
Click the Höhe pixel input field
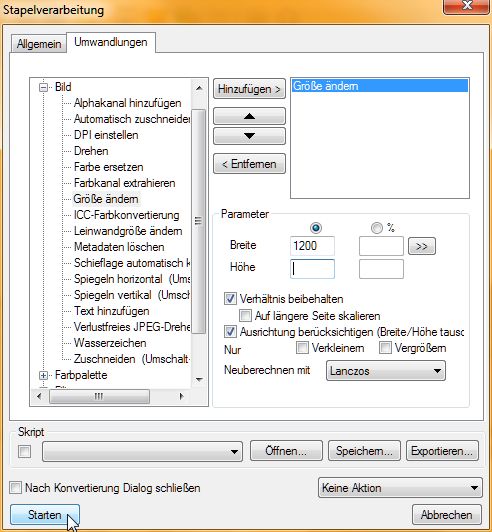[x=312, y=269]
